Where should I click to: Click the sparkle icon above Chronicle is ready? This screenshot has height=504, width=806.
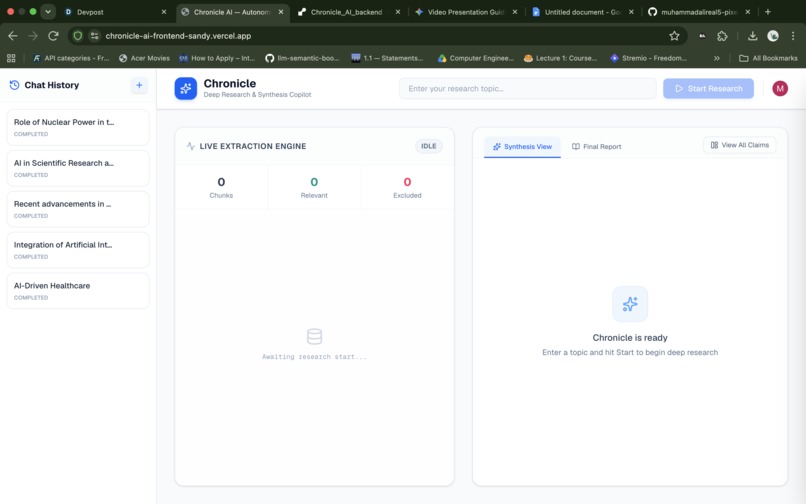click(x=630, y=304)
